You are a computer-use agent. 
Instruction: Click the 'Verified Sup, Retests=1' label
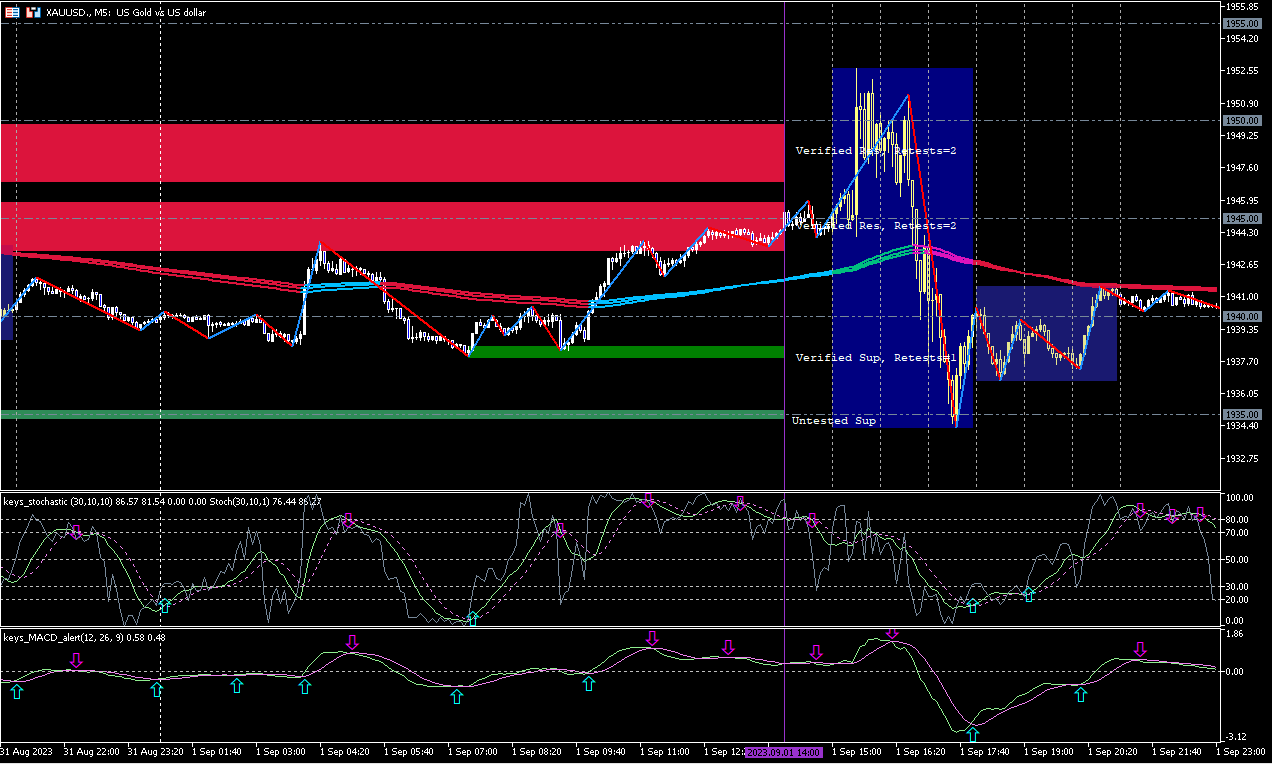[875, 357]
